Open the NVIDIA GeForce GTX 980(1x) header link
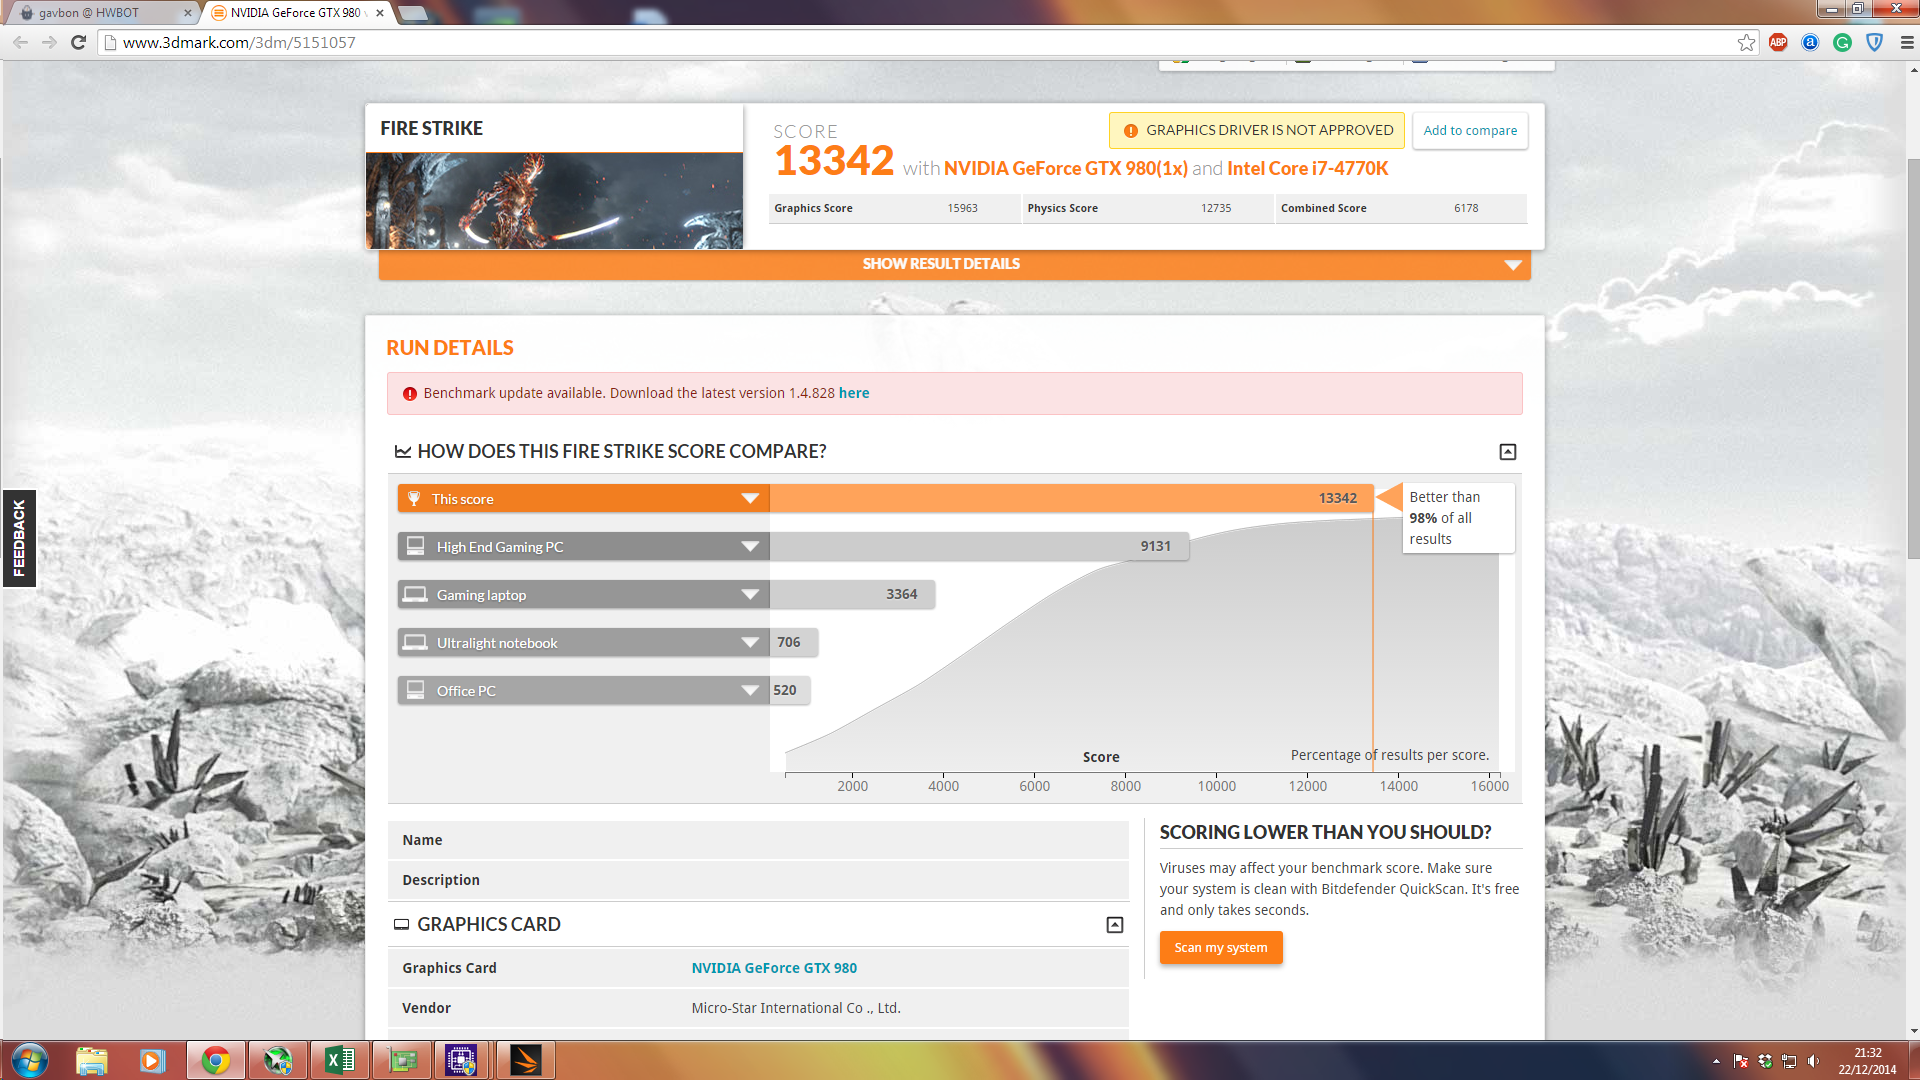1920x1080 pixels. (1066, 168)
